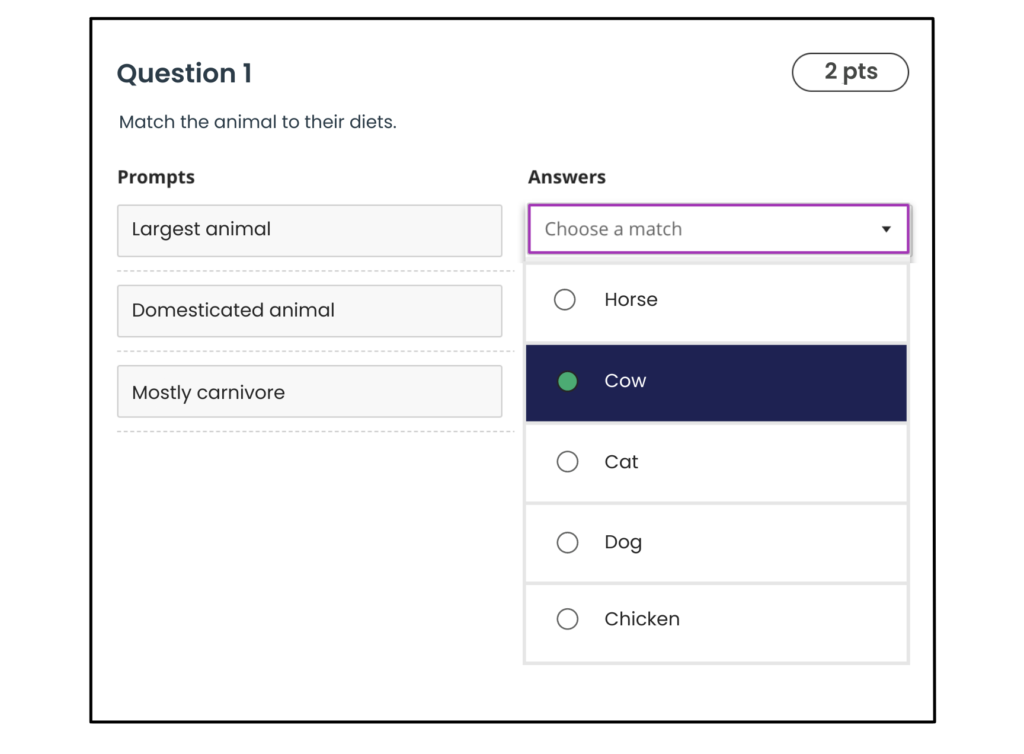Image resolution: width=1024 pixels, height=754 pixels.
Task: Collapse the answers list via dropdown arrow
Action: pos(886,229)
